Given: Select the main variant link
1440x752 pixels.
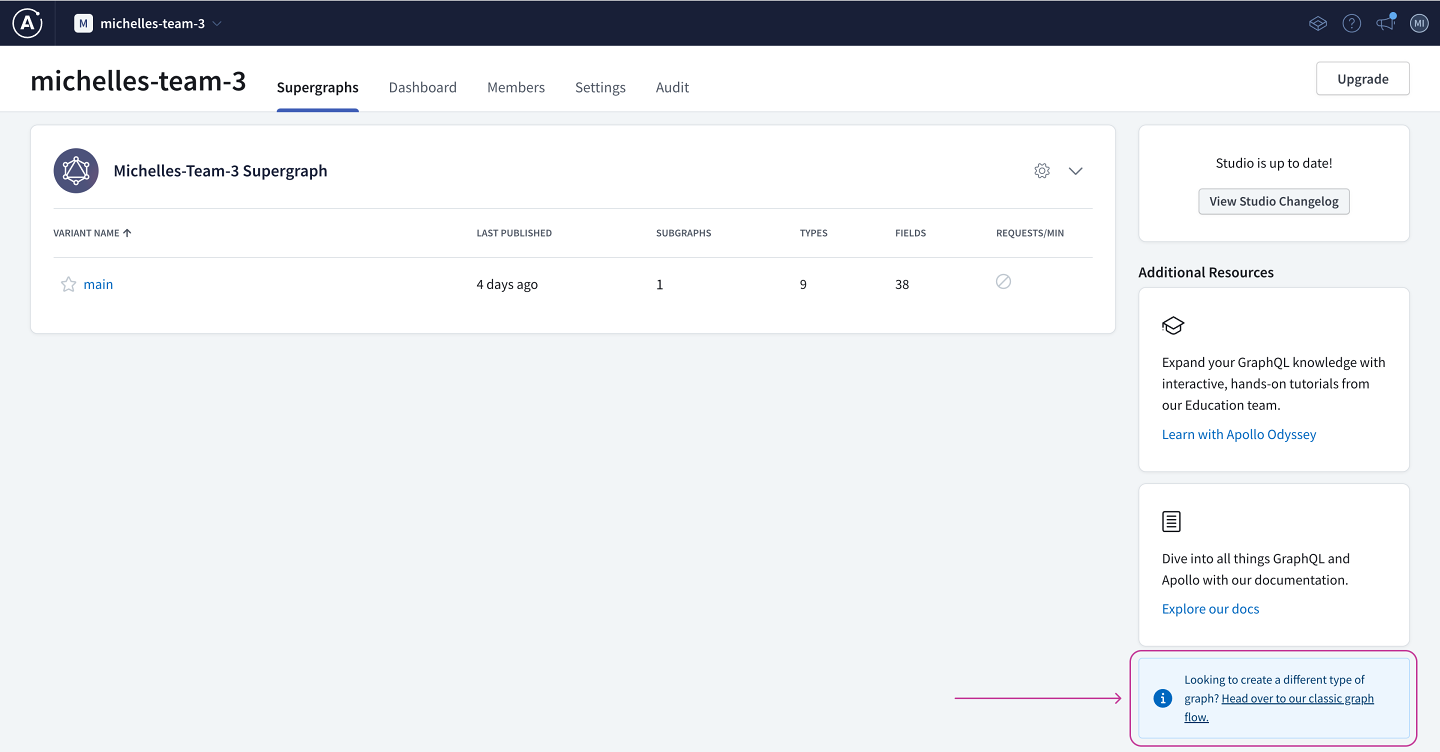Looking at the screenshot, I should (98, 284).
